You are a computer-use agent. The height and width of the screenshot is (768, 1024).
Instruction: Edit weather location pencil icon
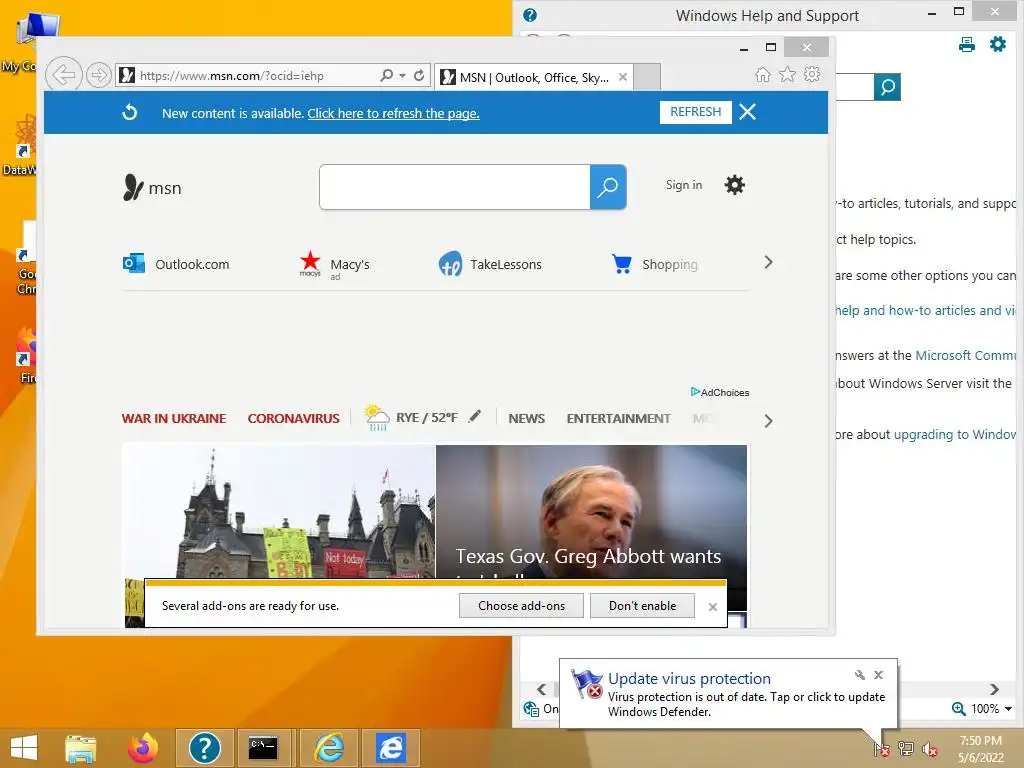tap(475, 416)
